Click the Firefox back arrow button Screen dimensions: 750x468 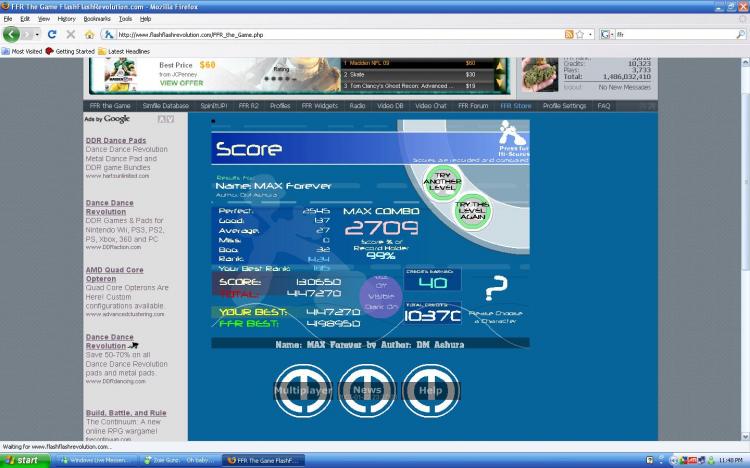11,34
